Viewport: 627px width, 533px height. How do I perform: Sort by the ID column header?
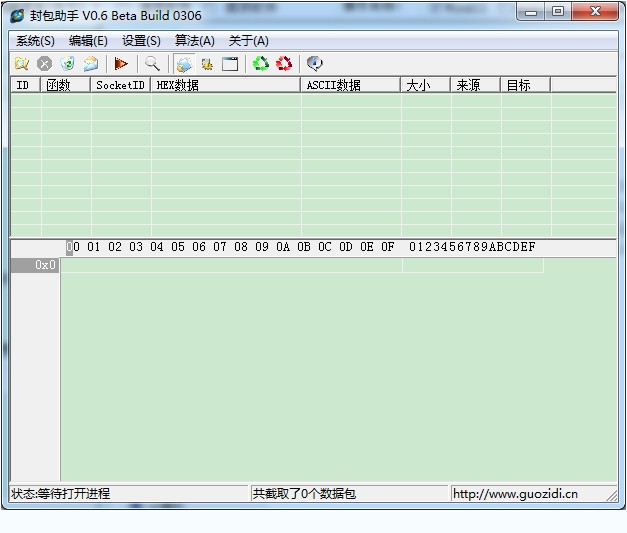[26, 85]
